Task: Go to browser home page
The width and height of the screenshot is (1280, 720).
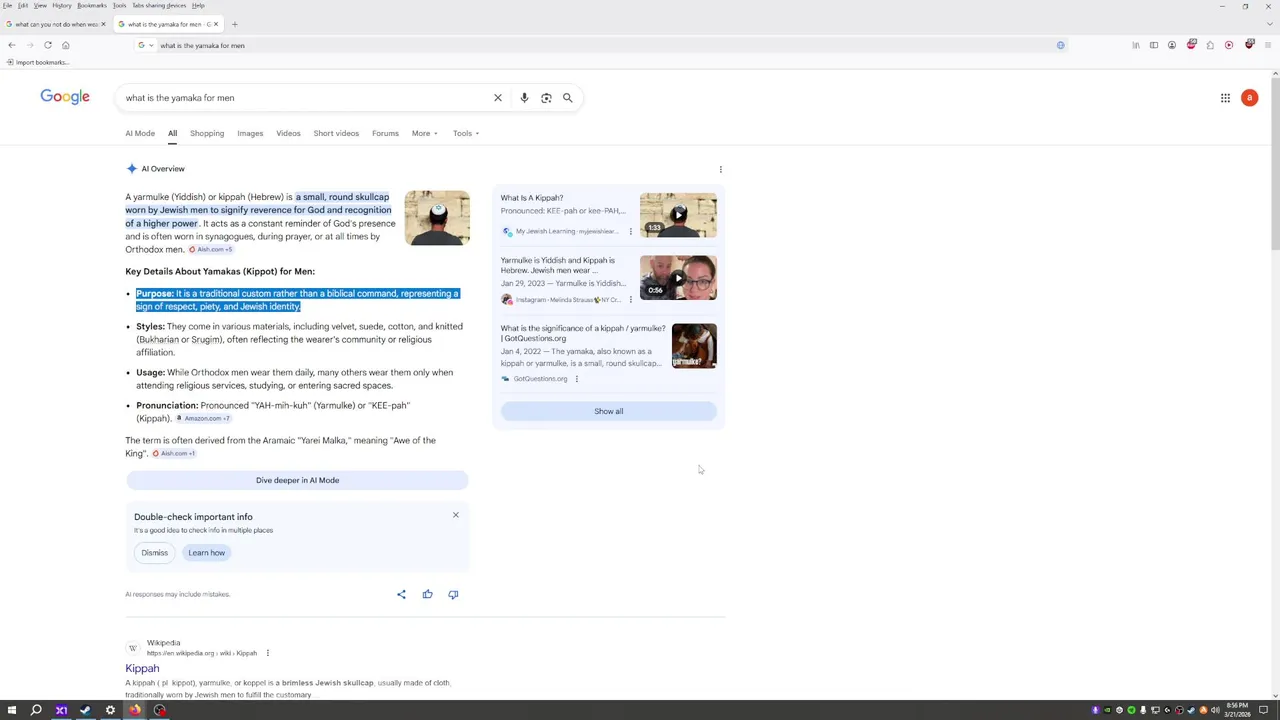Action: [65, 45]
